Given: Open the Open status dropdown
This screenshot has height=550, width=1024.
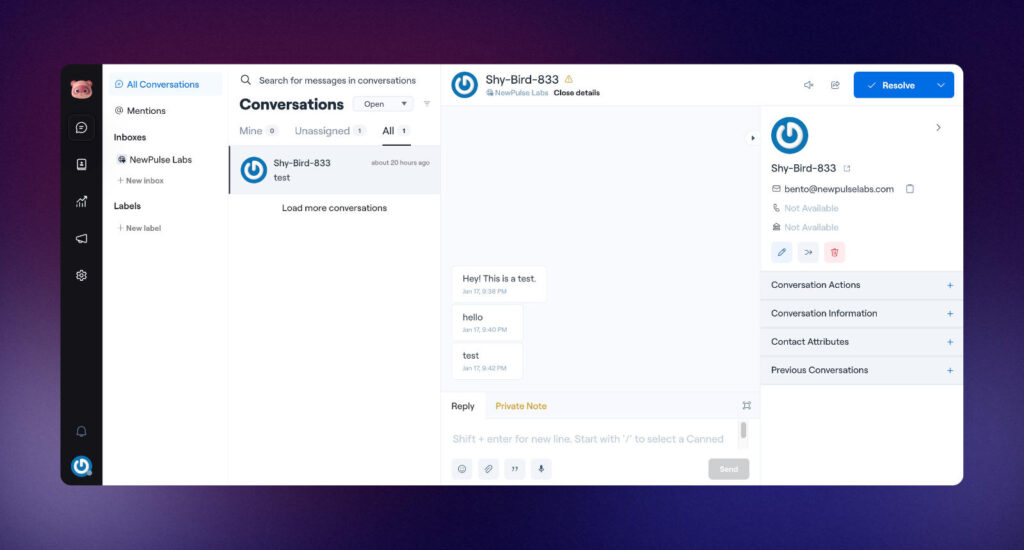Looking at the screenshot, I should click(x=384, y=104).
